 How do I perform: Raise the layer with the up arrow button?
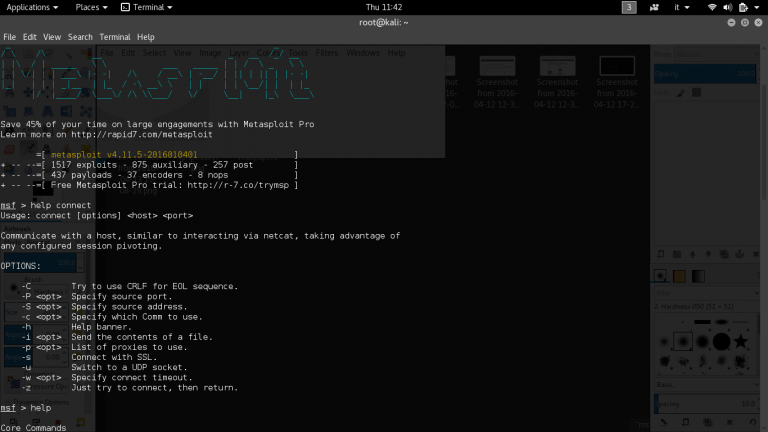point(692,254)
